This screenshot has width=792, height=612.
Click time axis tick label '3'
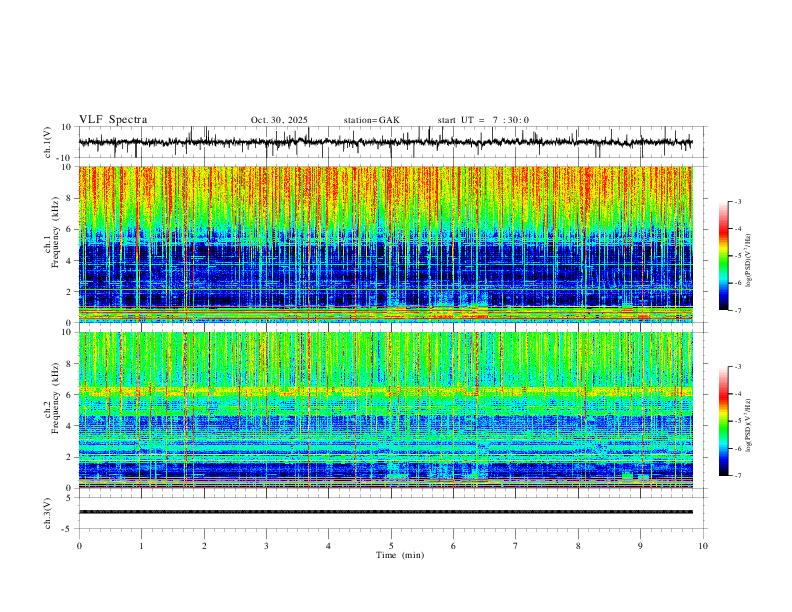click(266, 546)
